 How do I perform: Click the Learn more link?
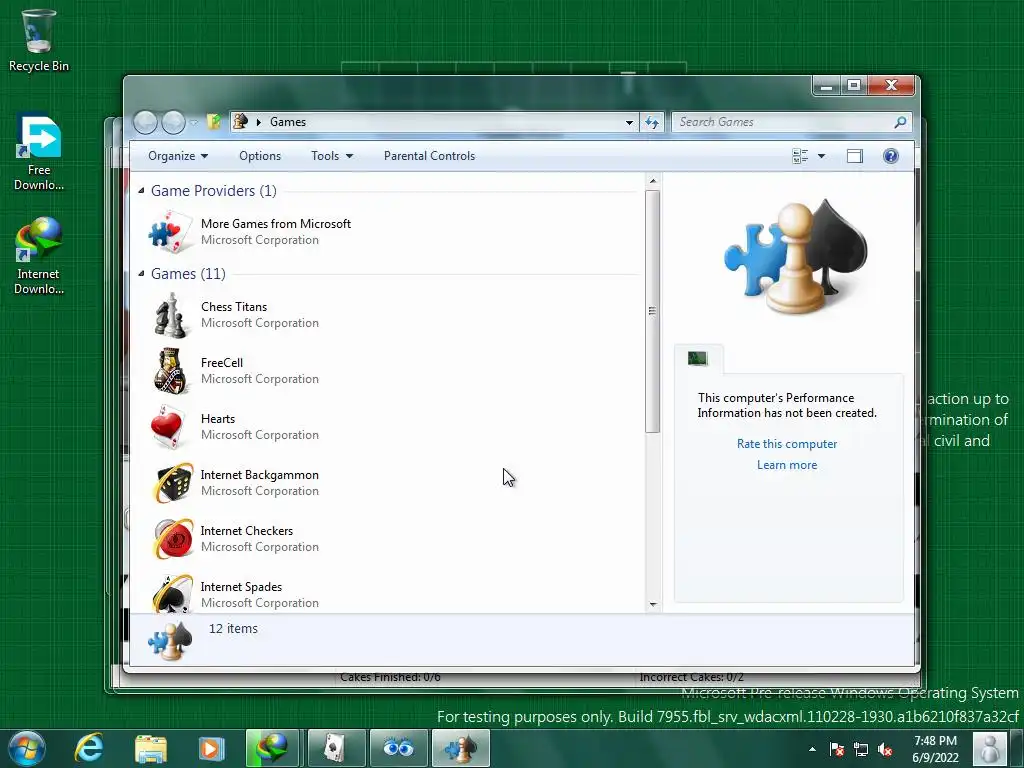(x=787, y=465)
